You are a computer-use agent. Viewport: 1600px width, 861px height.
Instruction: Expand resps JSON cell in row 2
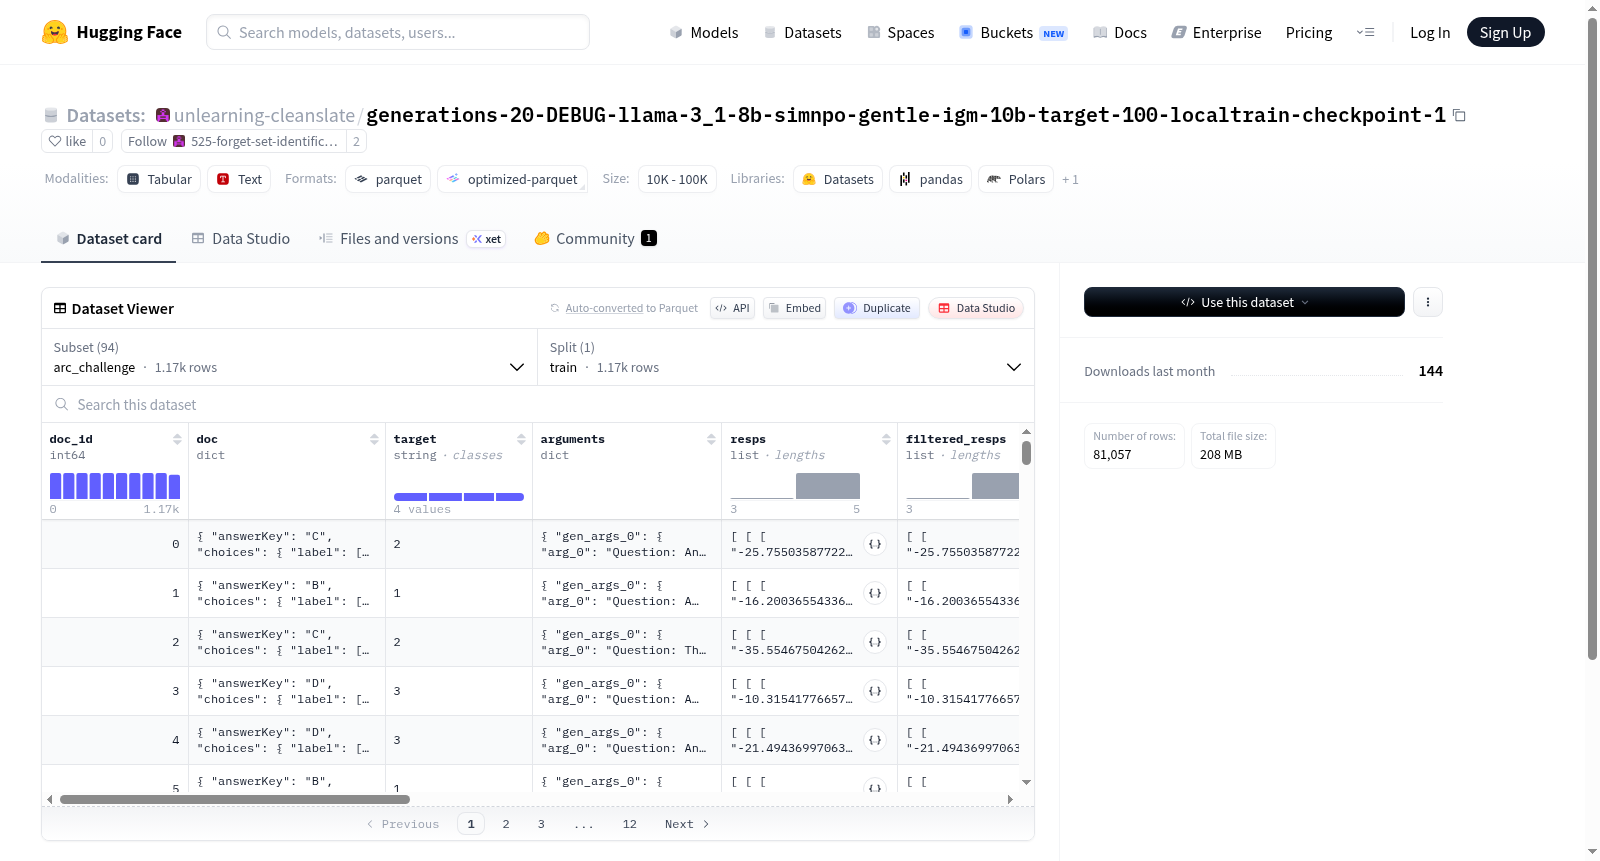tap(875, 643)
